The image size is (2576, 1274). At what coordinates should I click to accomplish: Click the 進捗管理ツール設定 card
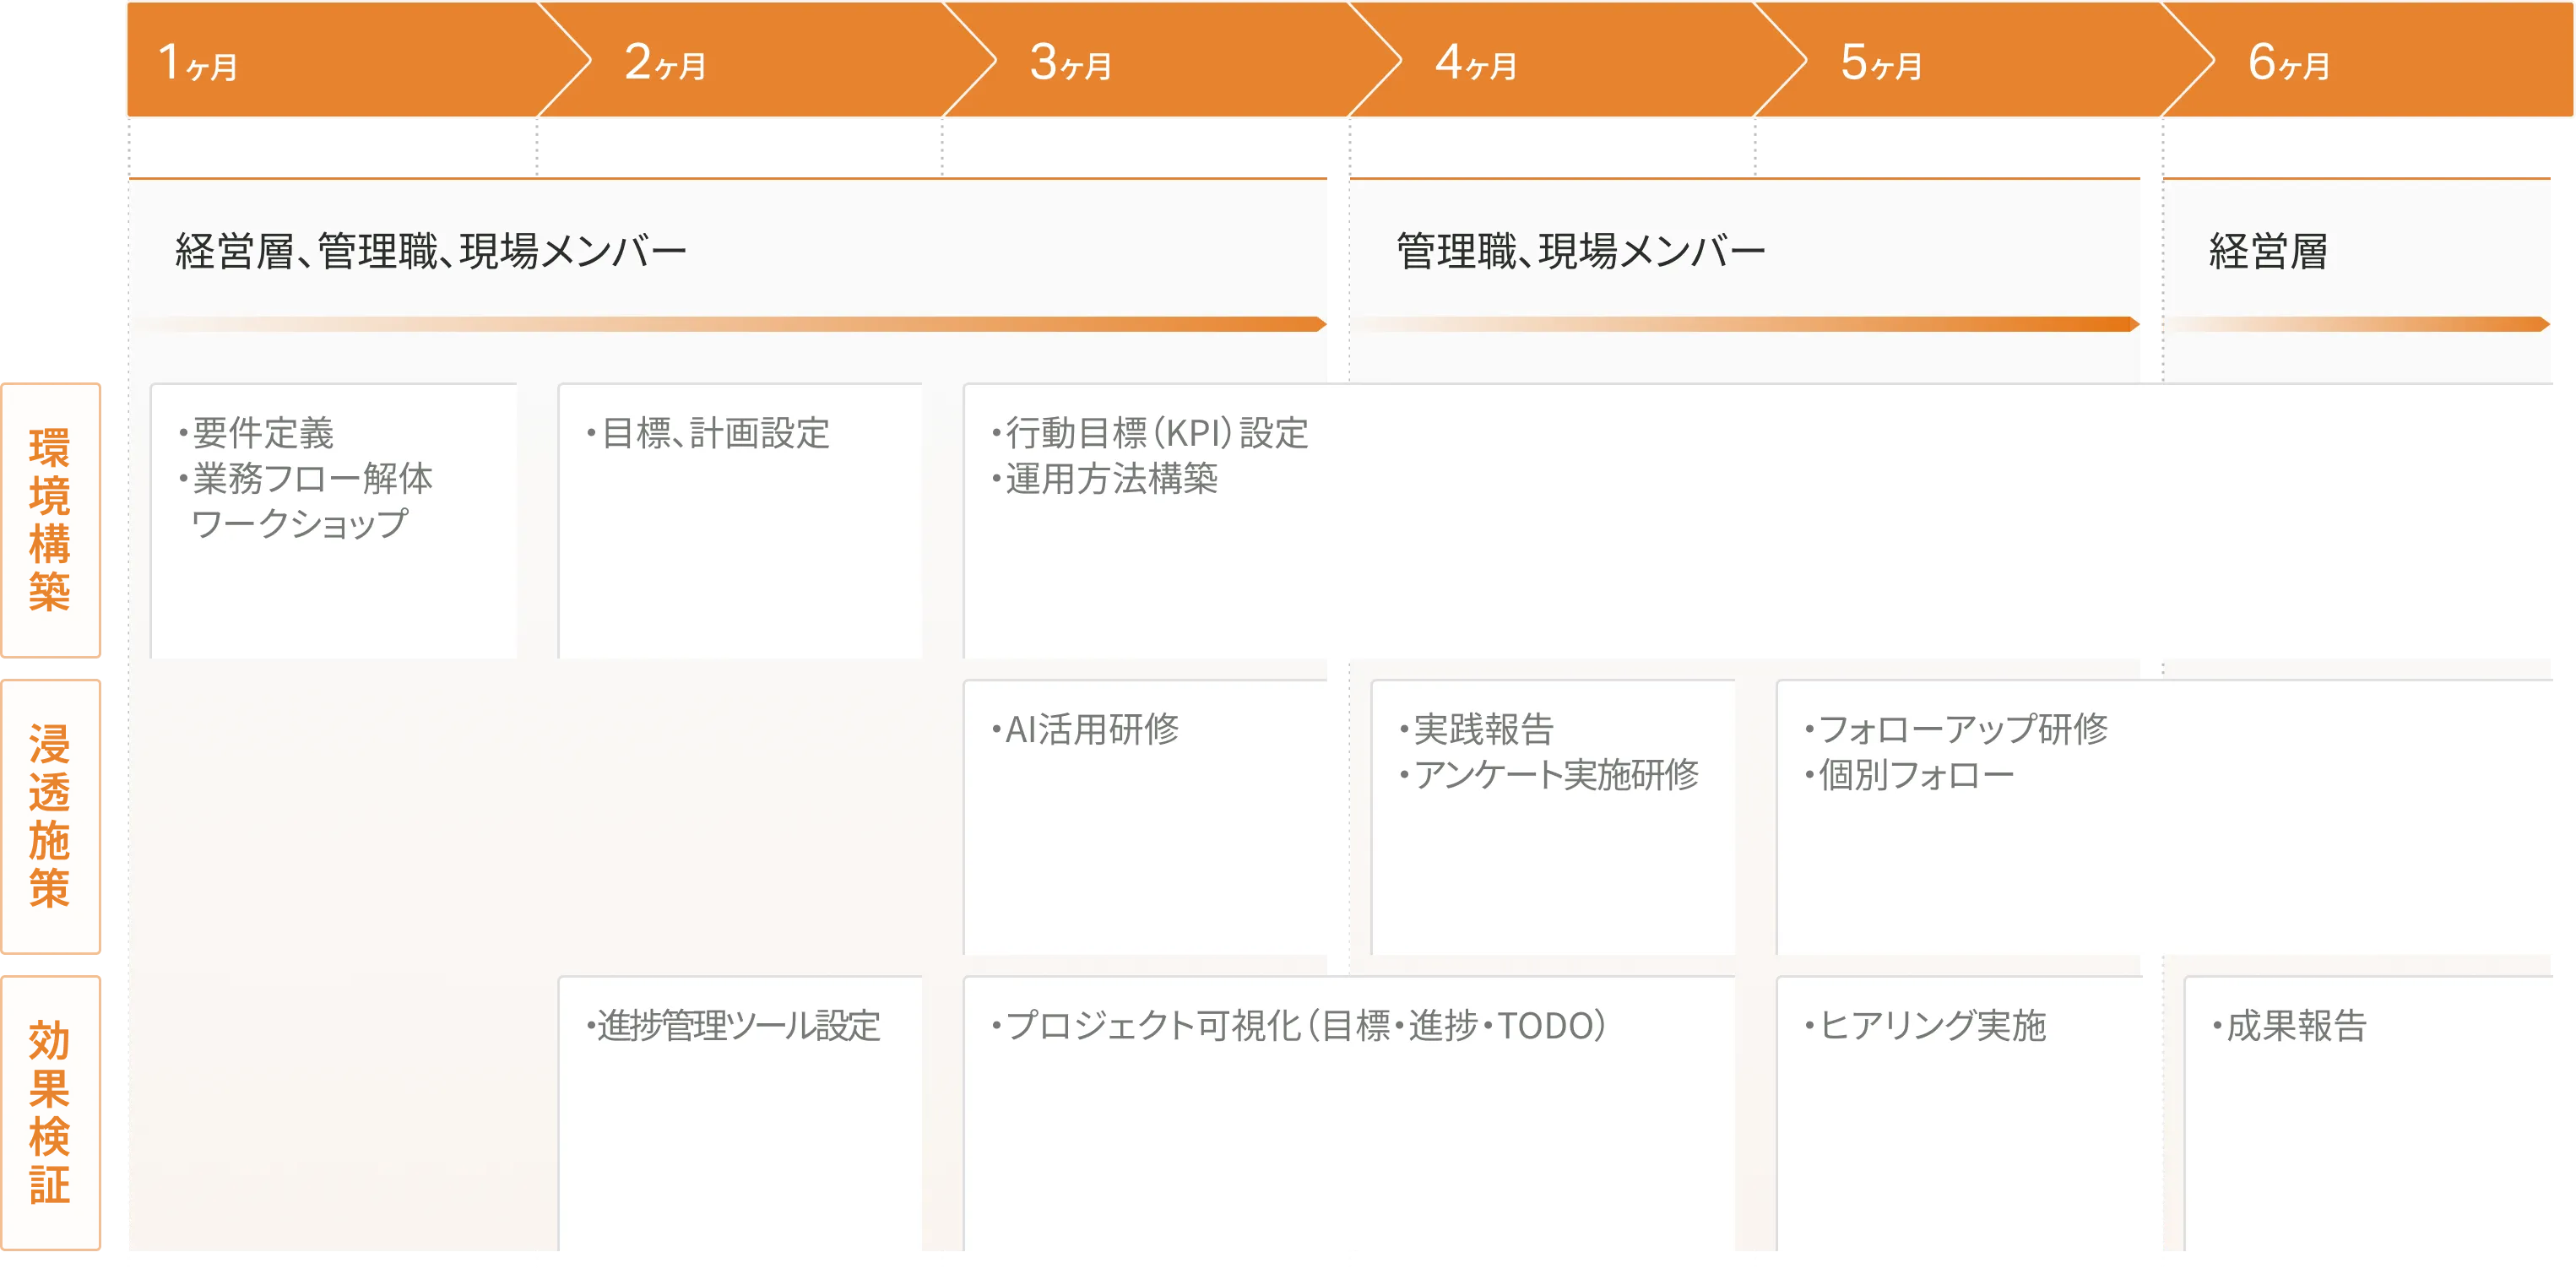[740, 1112]
